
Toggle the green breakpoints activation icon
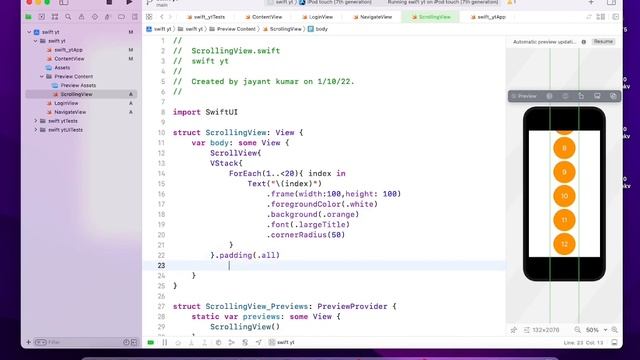(x=151, y=342)
